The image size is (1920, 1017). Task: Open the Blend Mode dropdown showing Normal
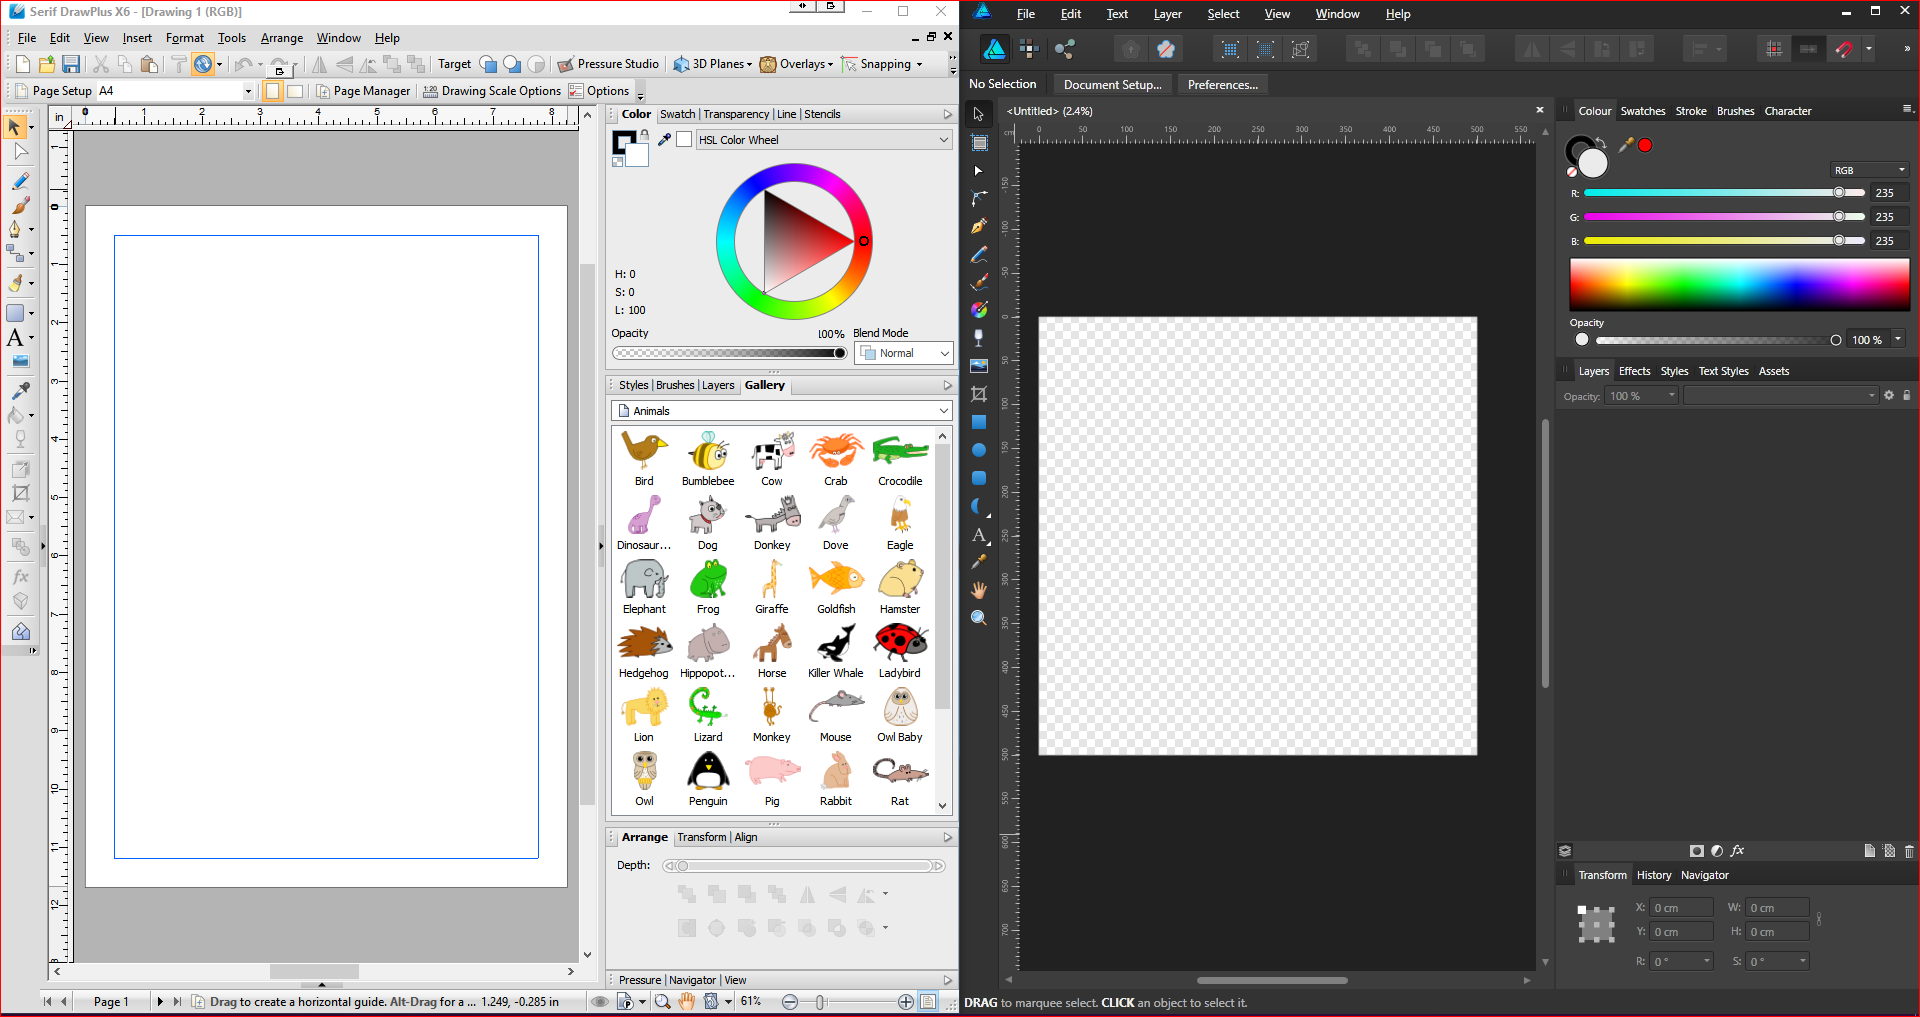pos(903,352)
